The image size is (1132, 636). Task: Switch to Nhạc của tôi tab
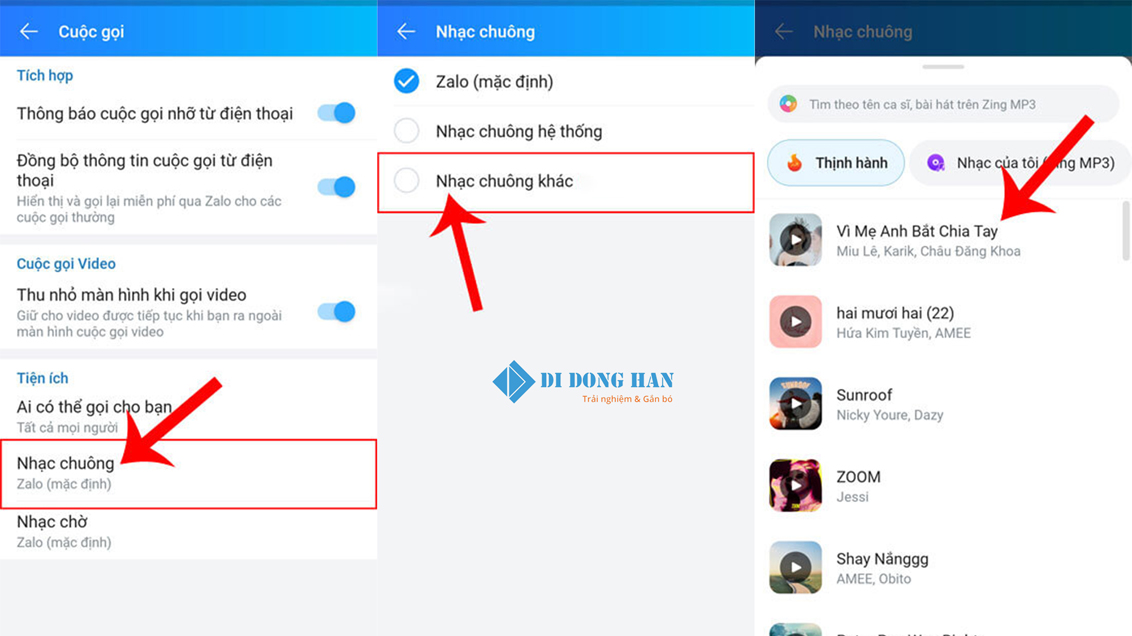(x=1020, y=163)
